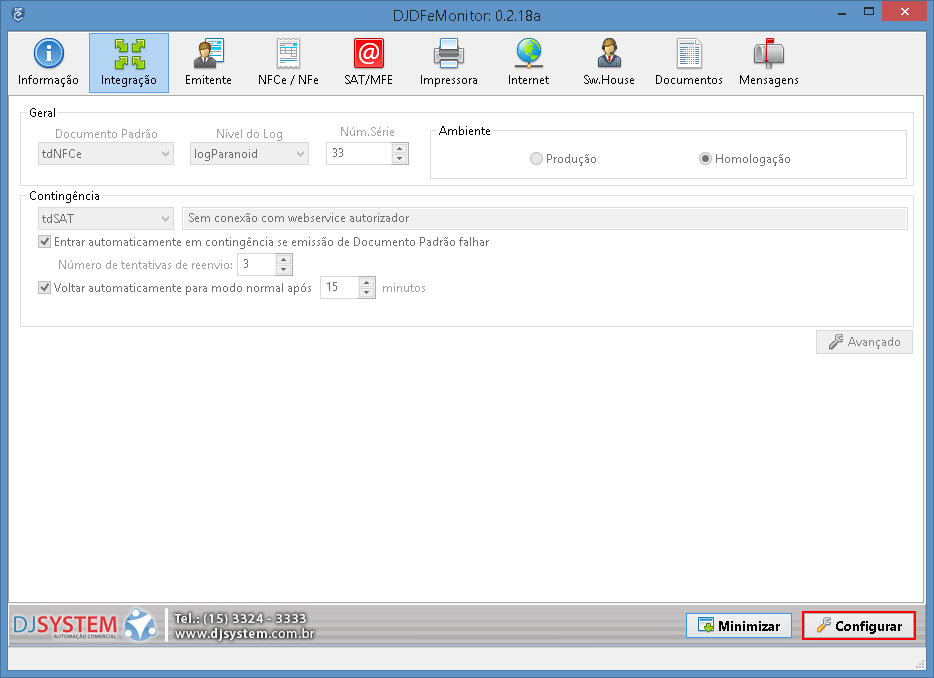Close the DJDFeMonitor window
The height and width of the screenshot is (678, 934).
pyautogui.click(x=904, y=11)
